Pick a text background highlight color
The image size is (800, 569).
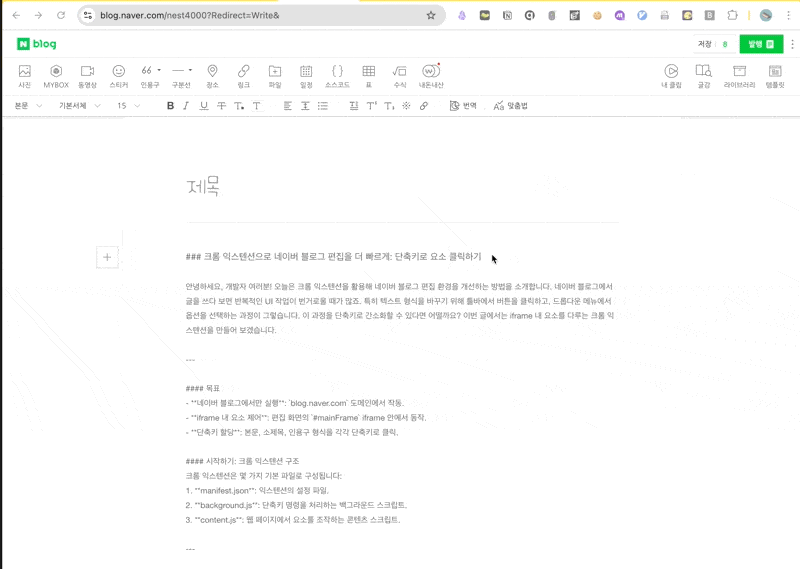pyautogui.click(x=257, y=106)
